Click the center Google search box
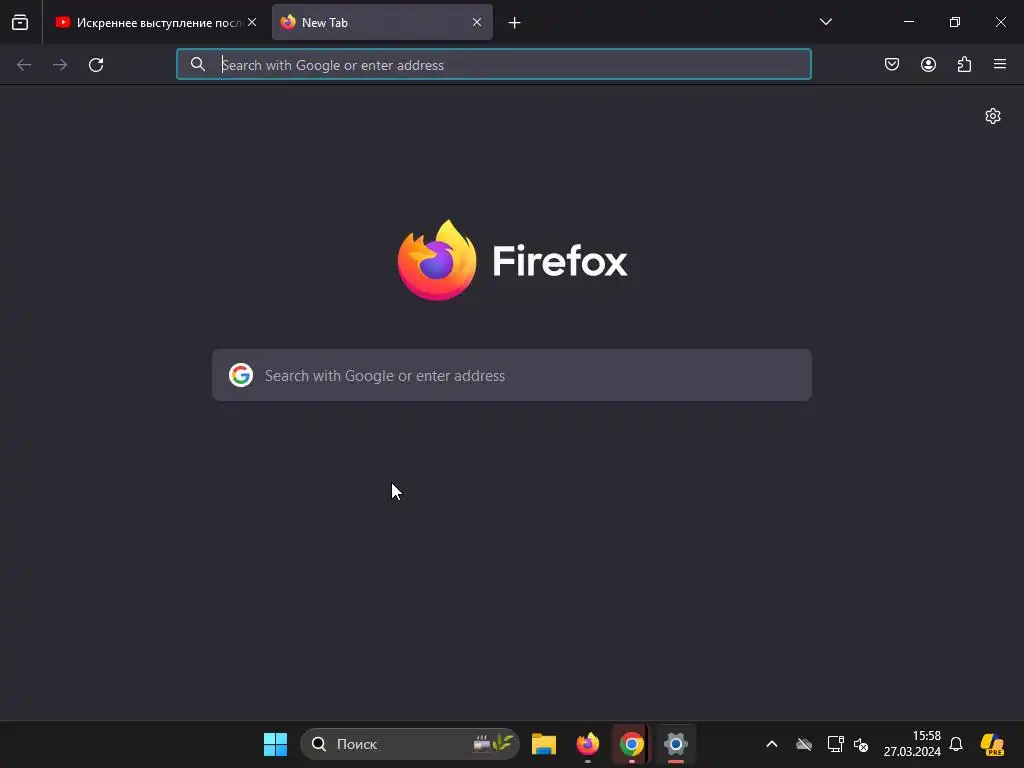 pyautogui.click(x=512, y=376)
